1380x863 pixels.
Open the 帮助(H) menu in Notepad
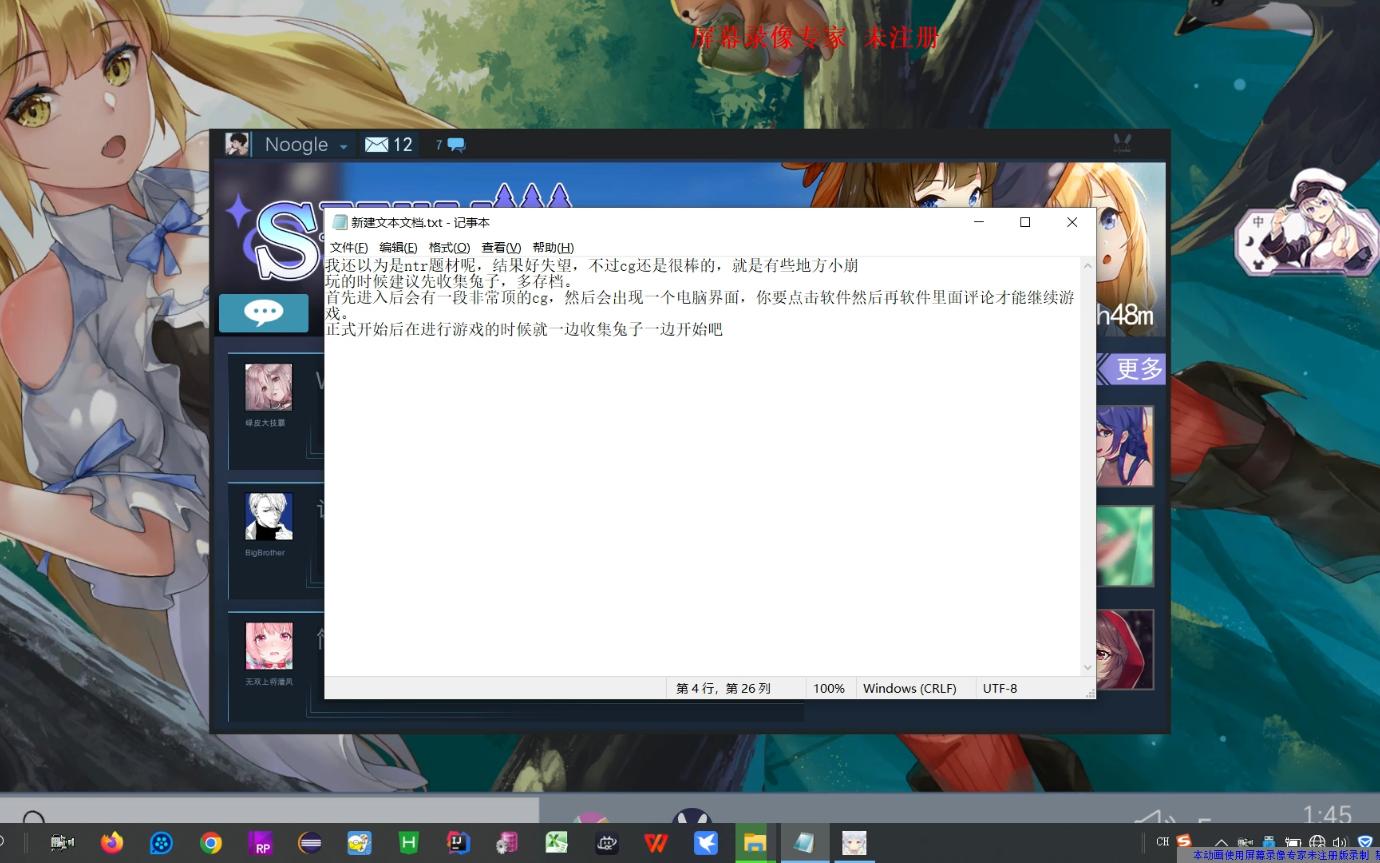pyautogui.click(x=553, y=247)
